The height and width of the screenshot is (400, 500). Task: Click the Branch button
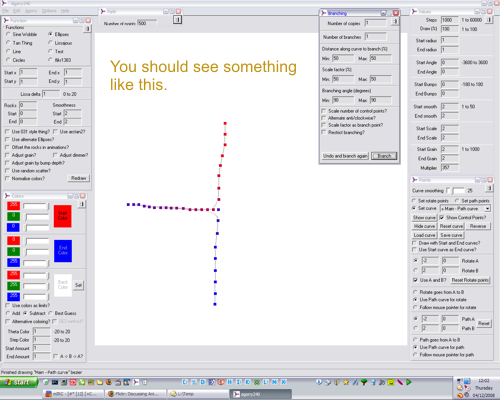pos(384,156)
